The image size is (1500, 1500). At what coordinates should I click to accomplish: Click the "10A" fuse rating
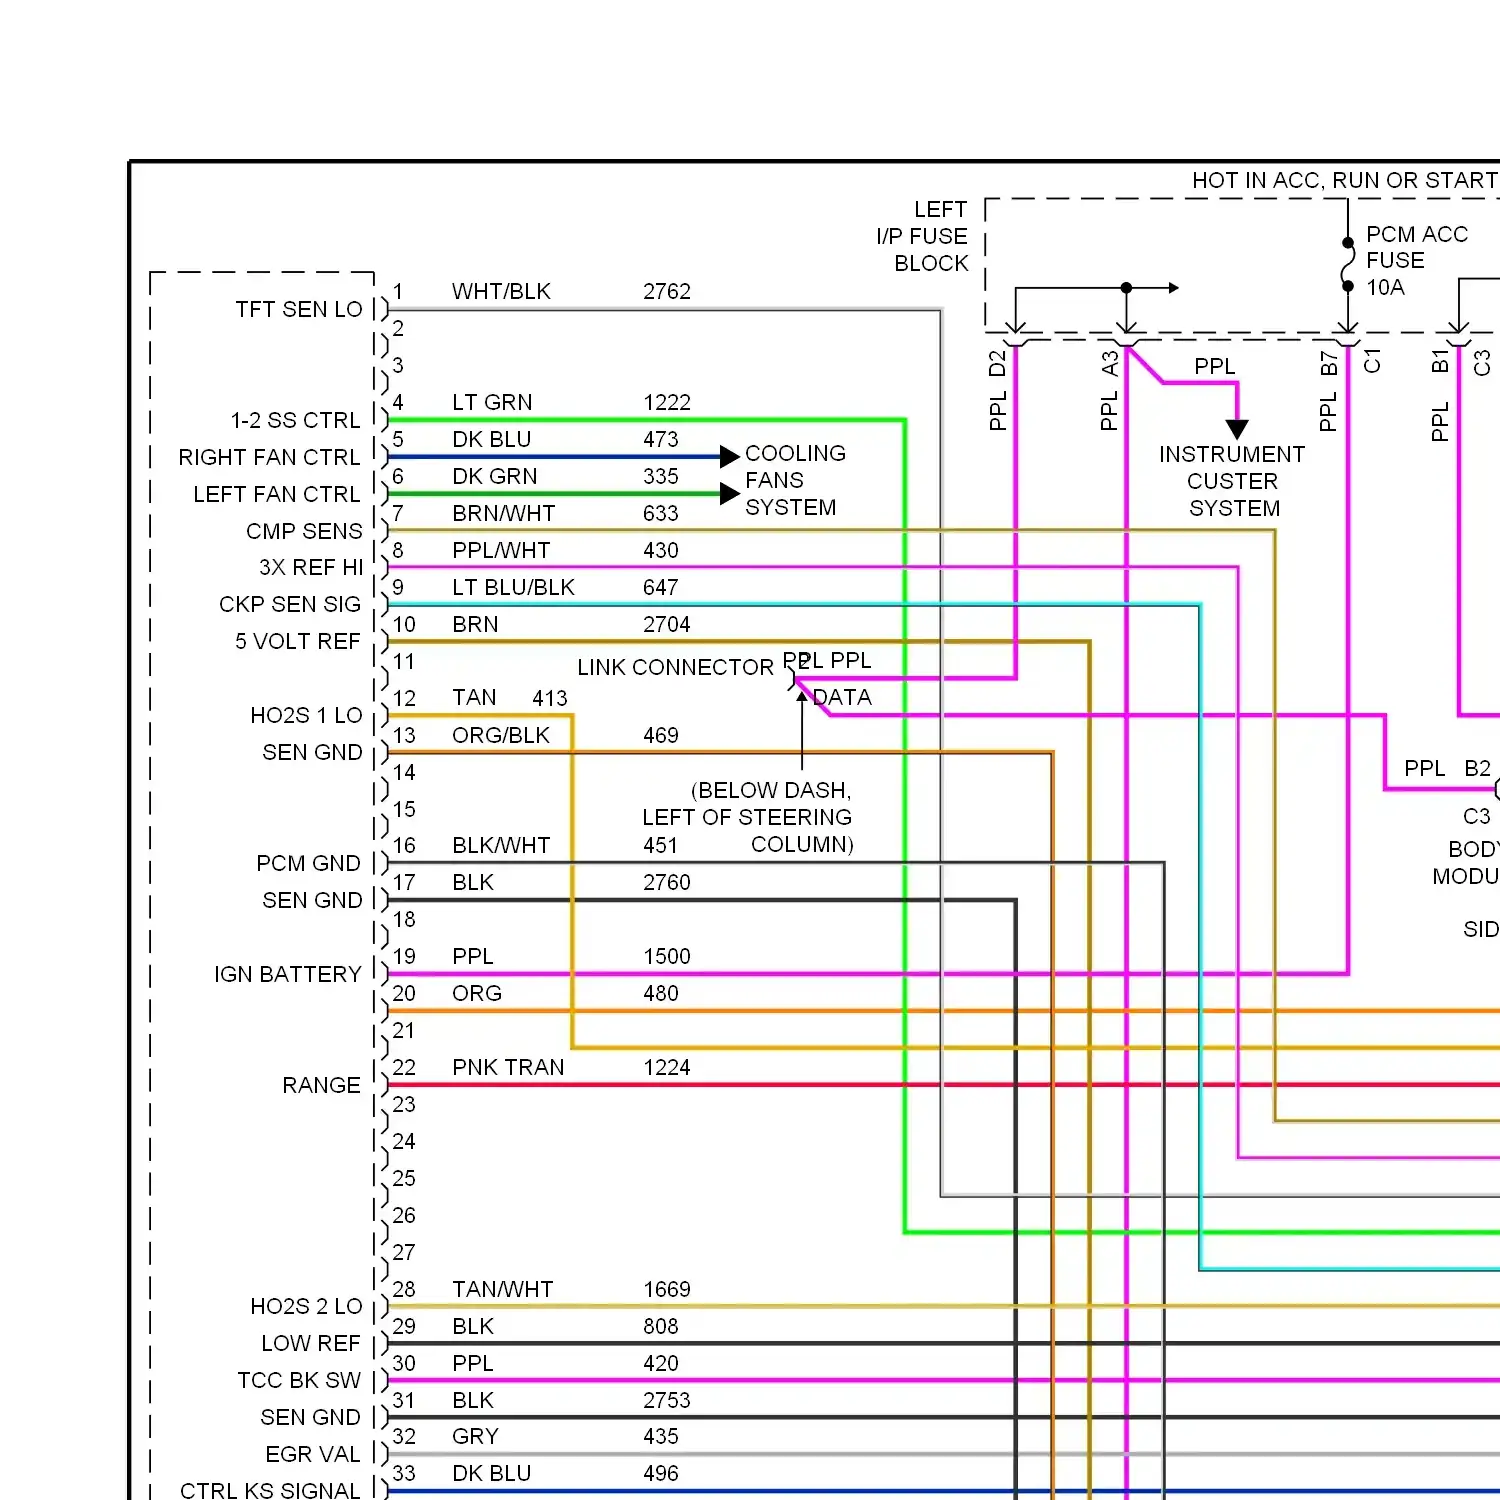[1385, 287]
